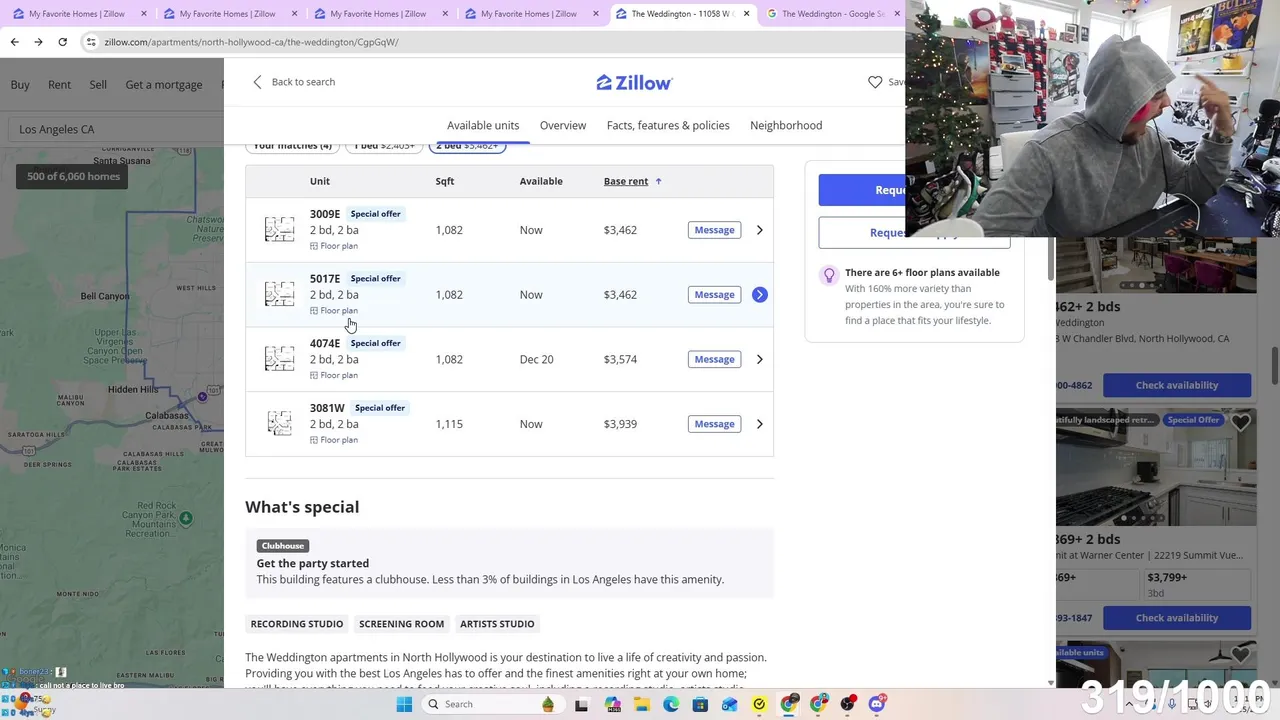Click Los Angeles CA search field
This screenshot has height=720, width=1280.
coord(115,129)
